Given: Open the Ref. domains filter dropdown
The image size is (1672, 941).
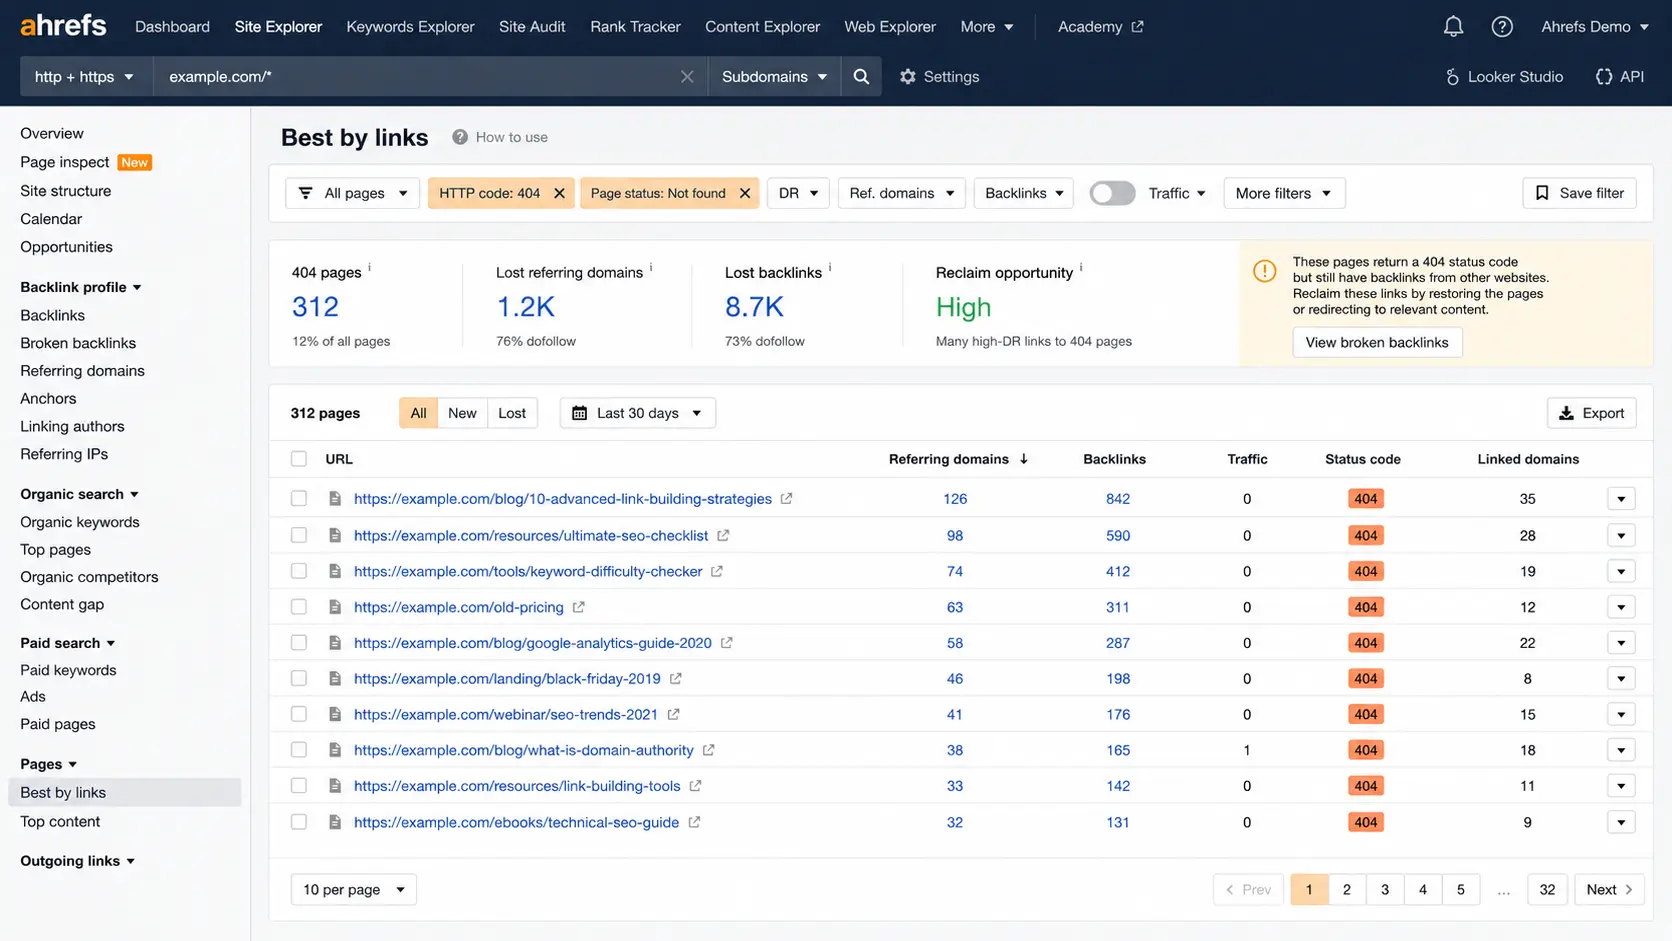Looking at the screenshot, I should (901, 193).
